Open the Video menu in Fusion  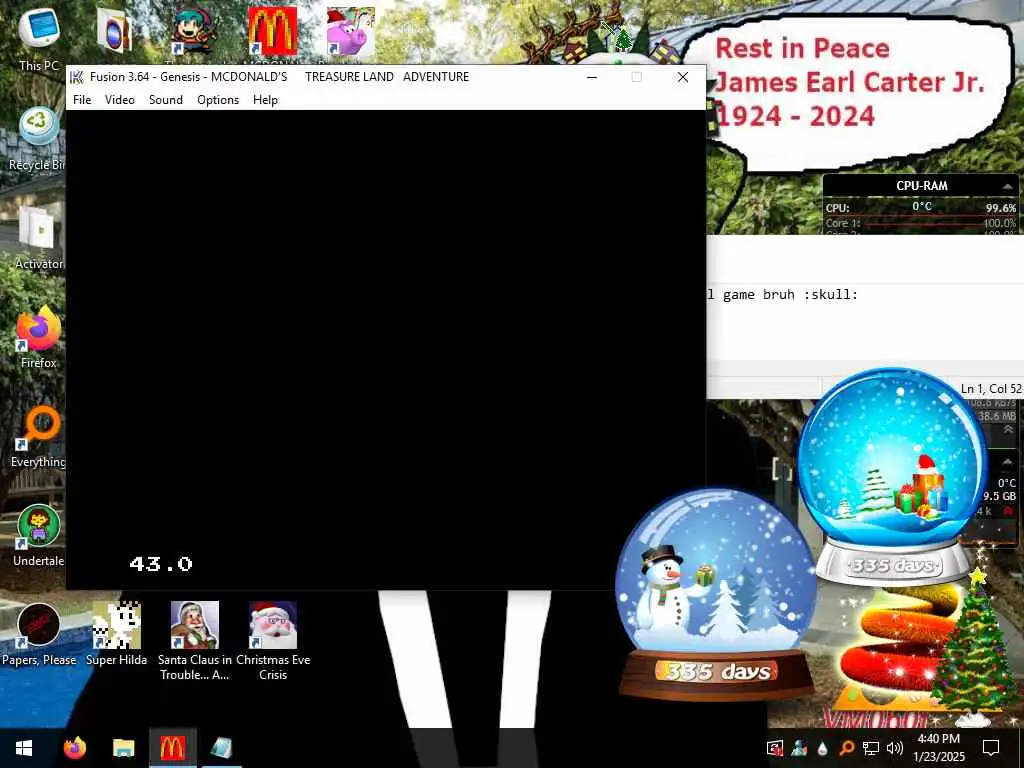(x=120, y=100)
